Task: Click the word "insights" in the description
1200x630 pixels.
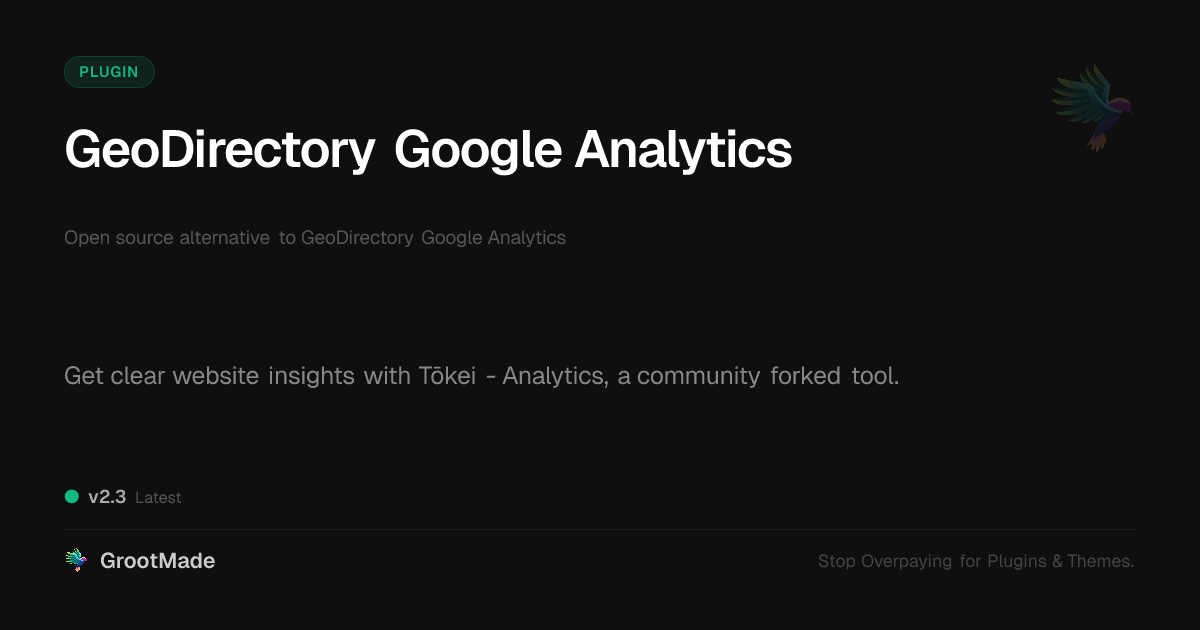Action: (311, 376)
